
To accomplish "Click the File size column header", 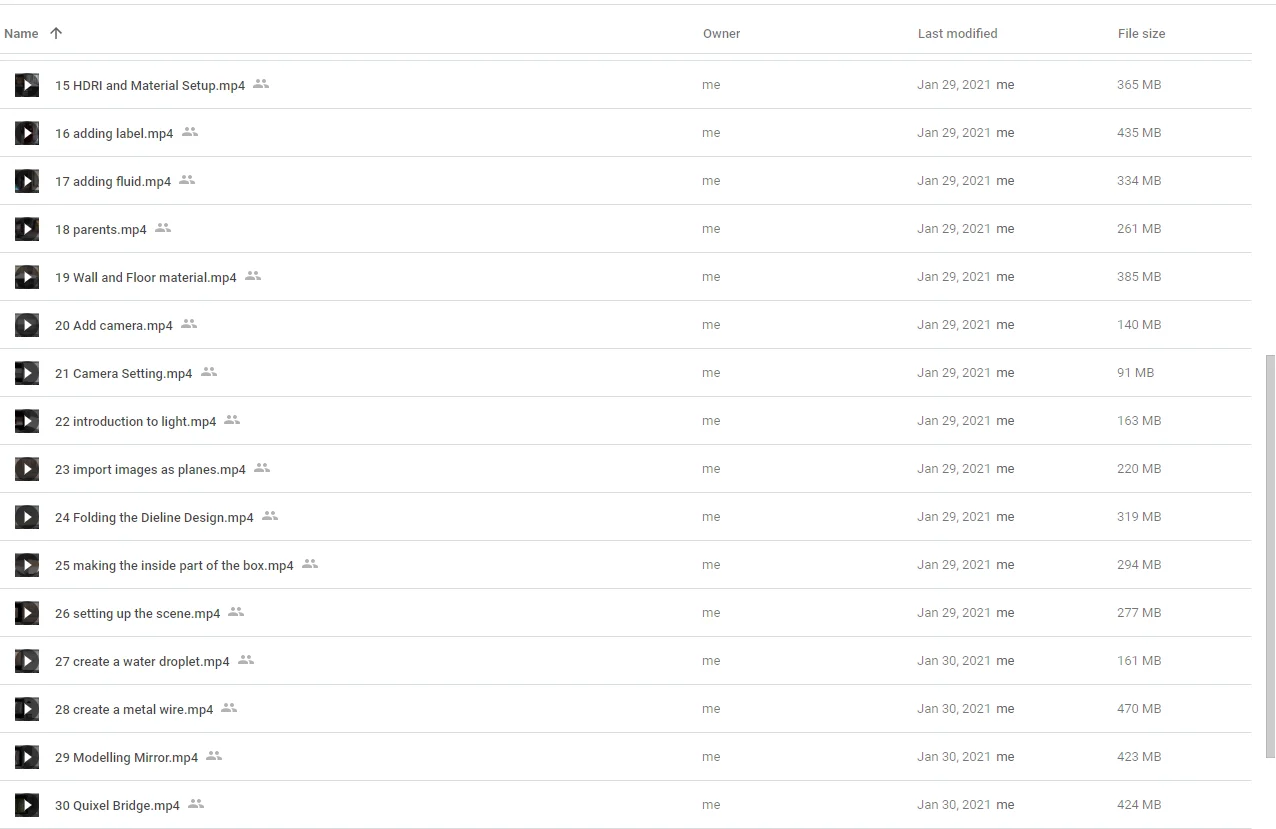I will point(1141,33).
